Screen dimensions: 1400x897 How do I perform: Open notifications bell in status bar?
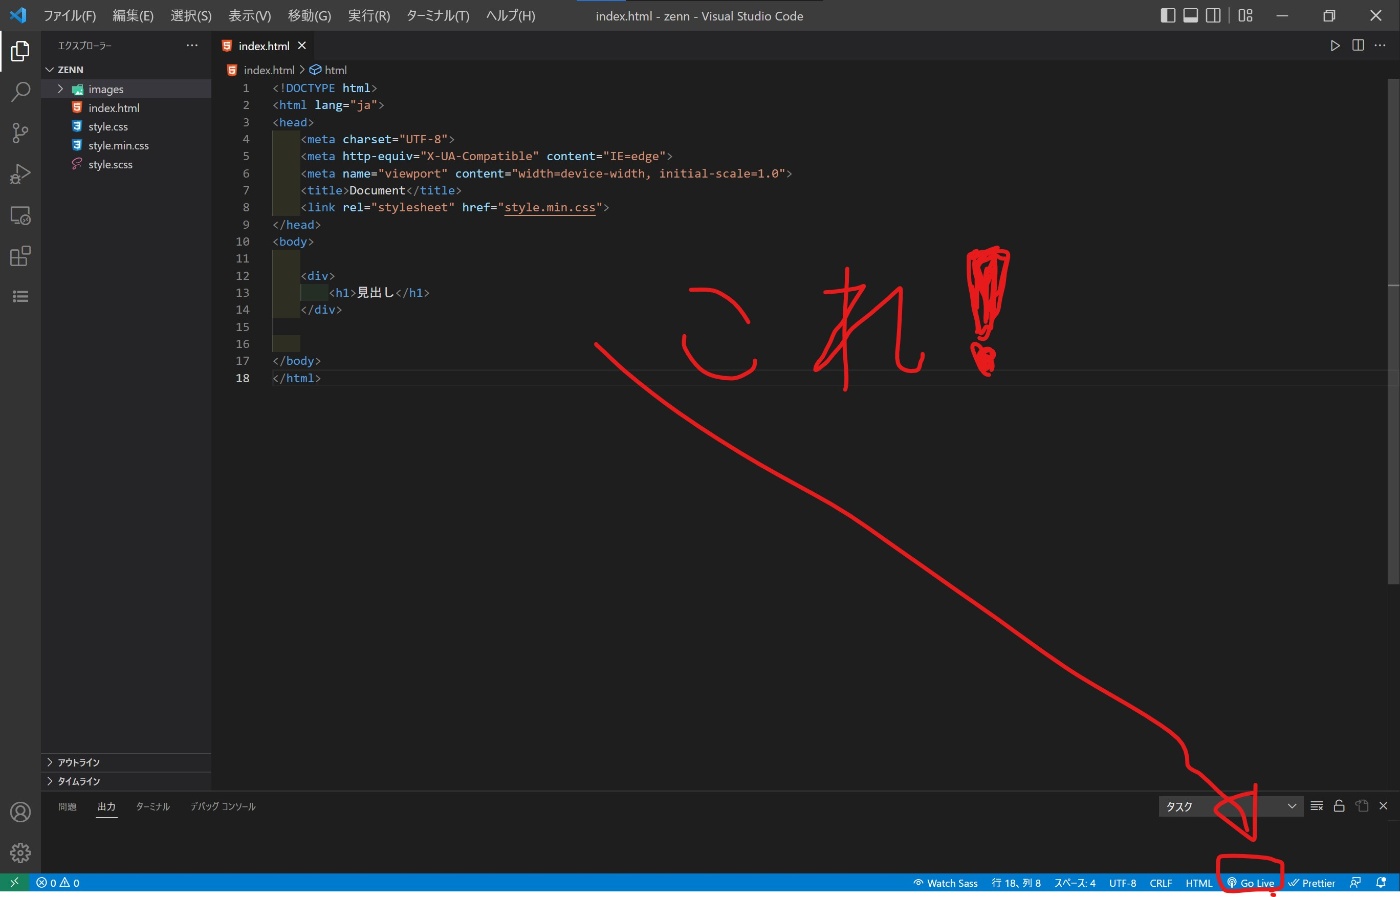click(1381, 883)
